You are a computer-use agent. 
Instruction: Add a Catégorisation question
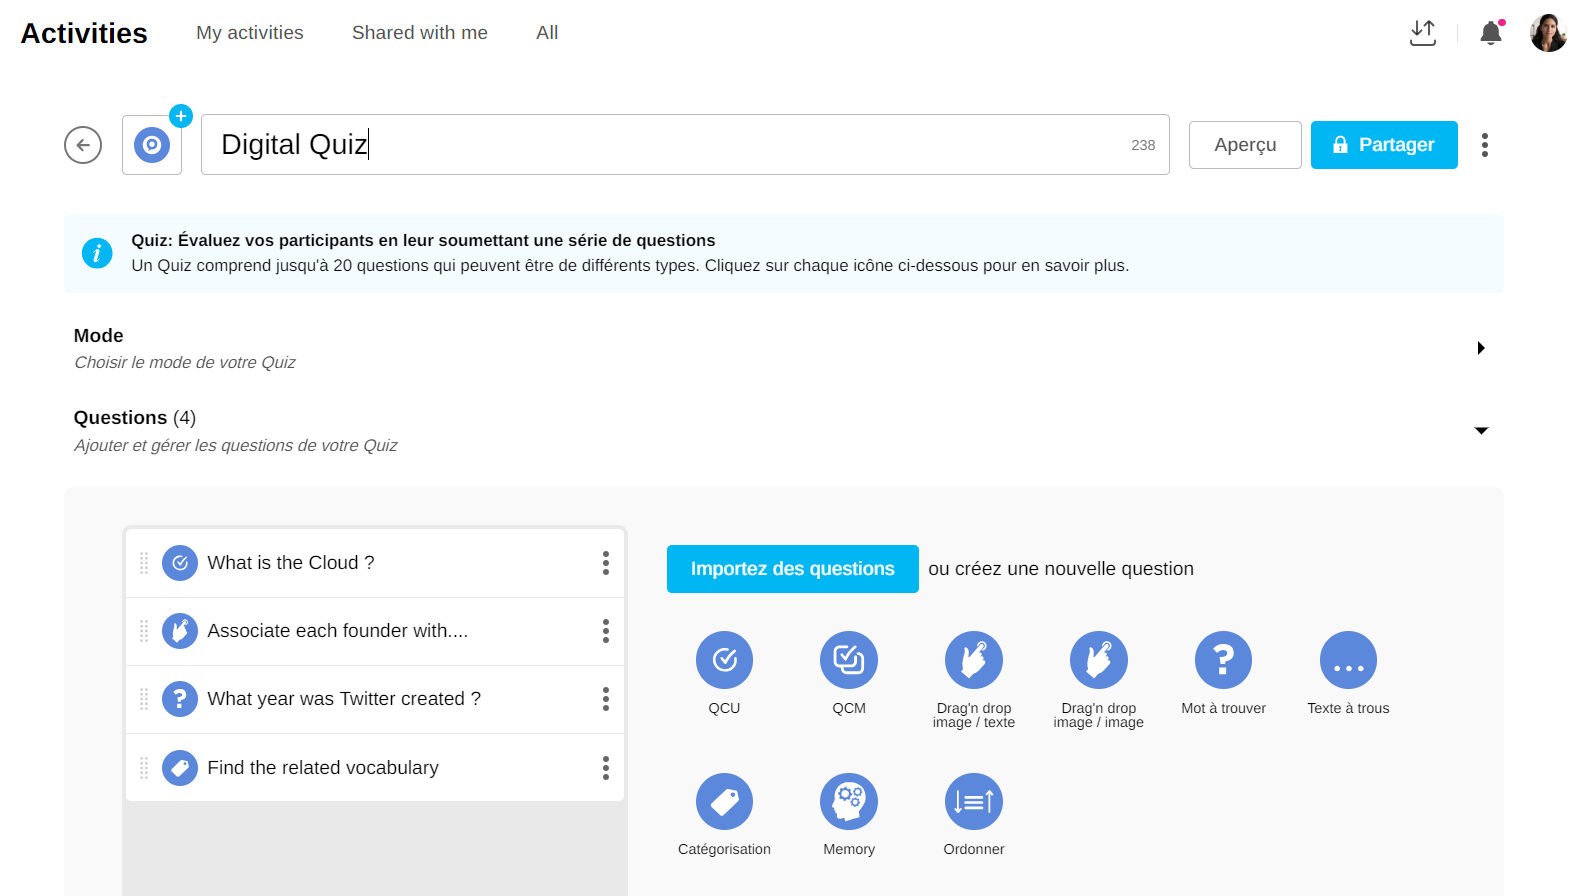(x=724, y=801)
